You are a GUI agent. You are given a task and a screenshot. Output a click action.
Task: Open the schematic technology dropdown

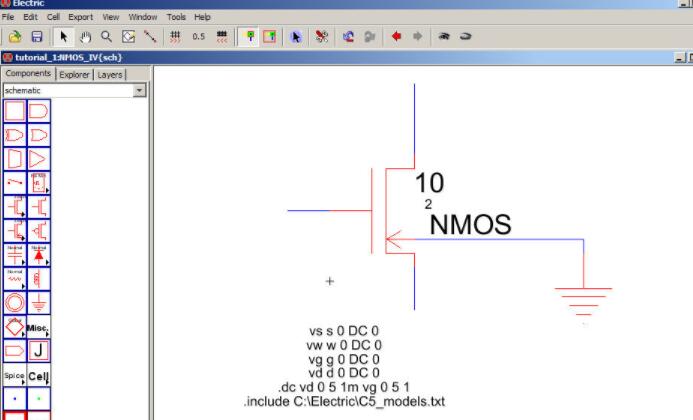[139, 90]
